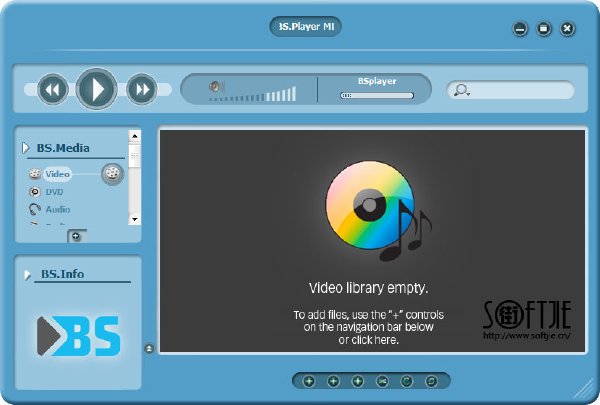Click the BS.Media scrollbar down arrow
The width and height of the screenshot is (600, 405).
pos(134,219)
